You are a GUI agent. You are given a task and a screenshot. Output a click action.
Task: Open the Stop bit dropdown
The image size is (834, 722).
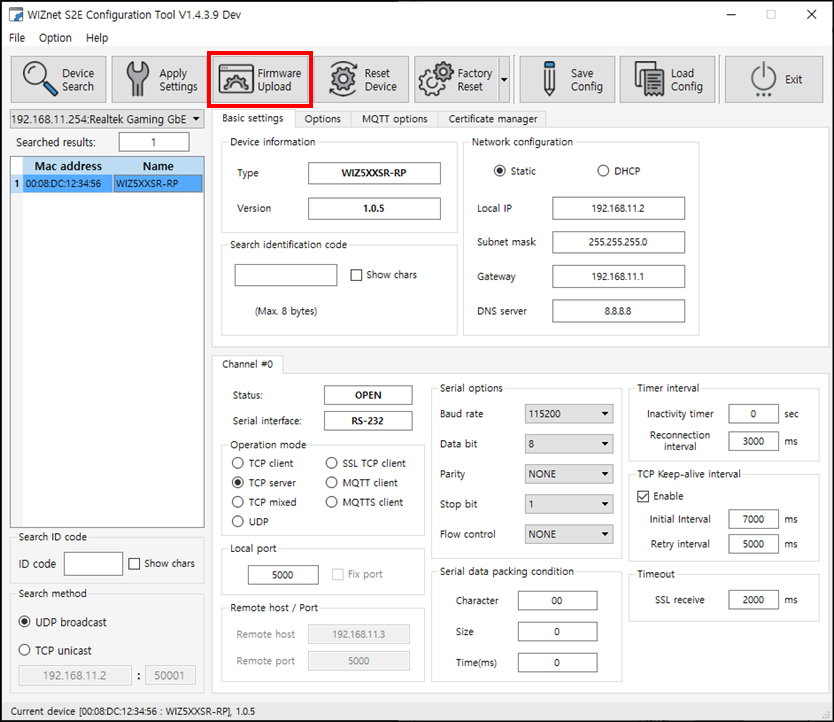tap(569, 504)
